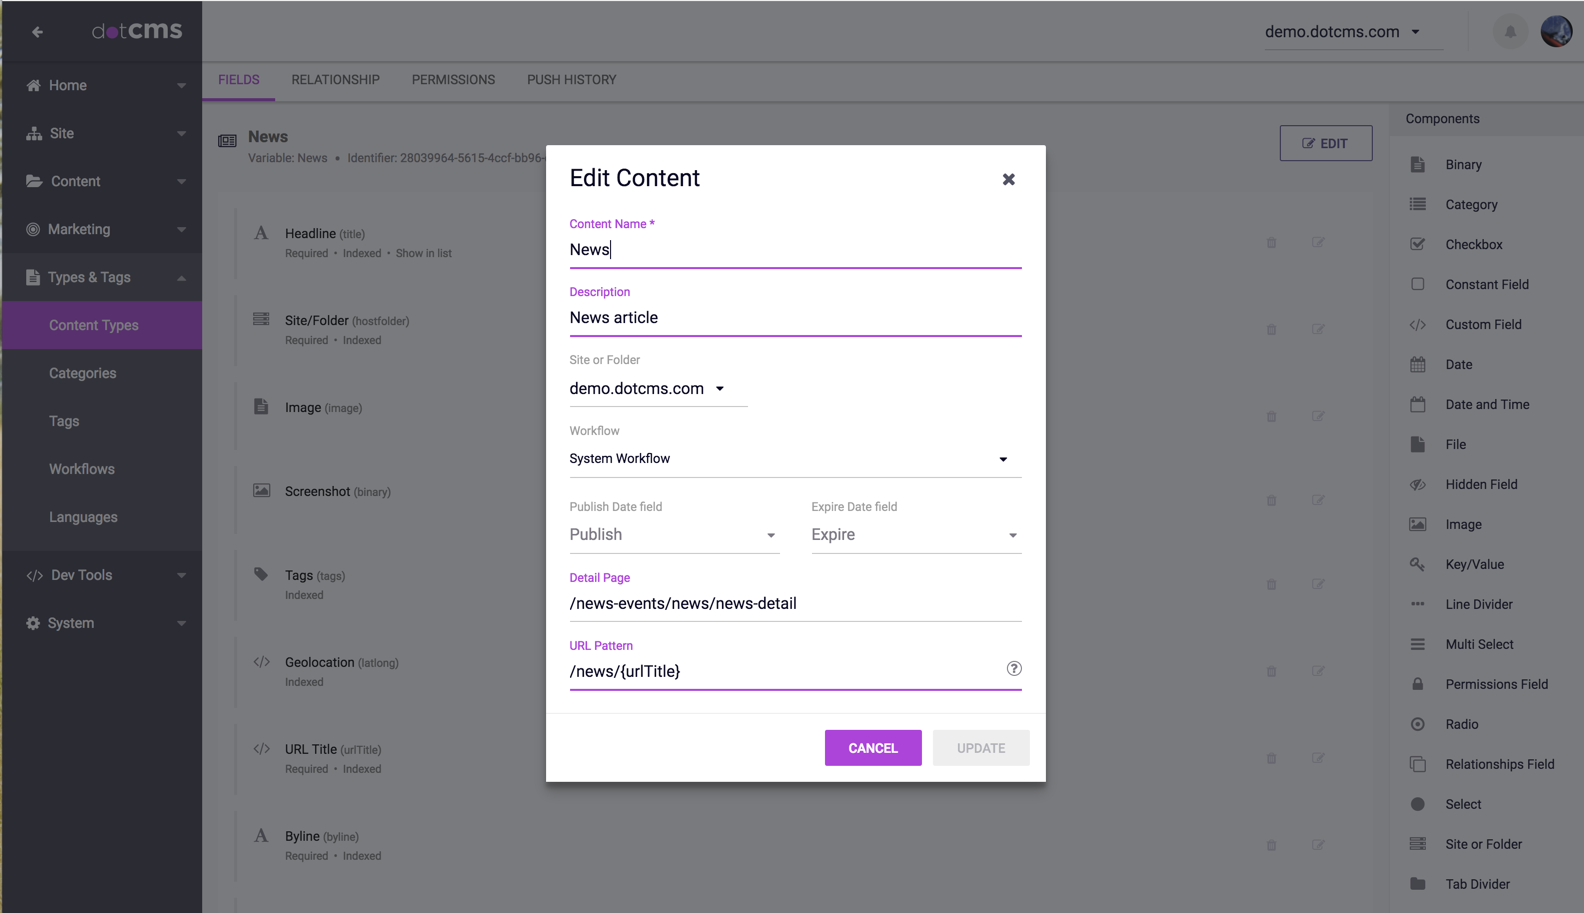
Task: Switch to the Relationship tab
Action: click(x=335, y=80)
